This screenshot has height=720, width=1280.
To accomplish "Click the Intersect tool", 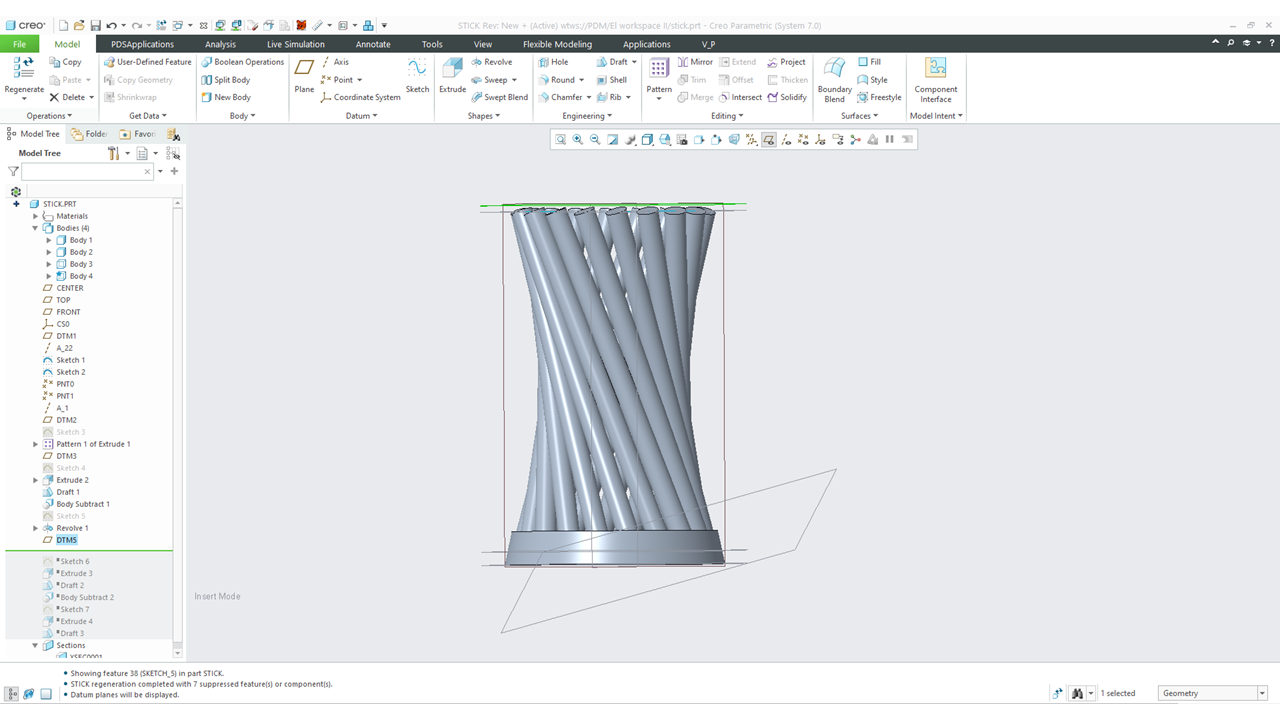I will 740,97.
